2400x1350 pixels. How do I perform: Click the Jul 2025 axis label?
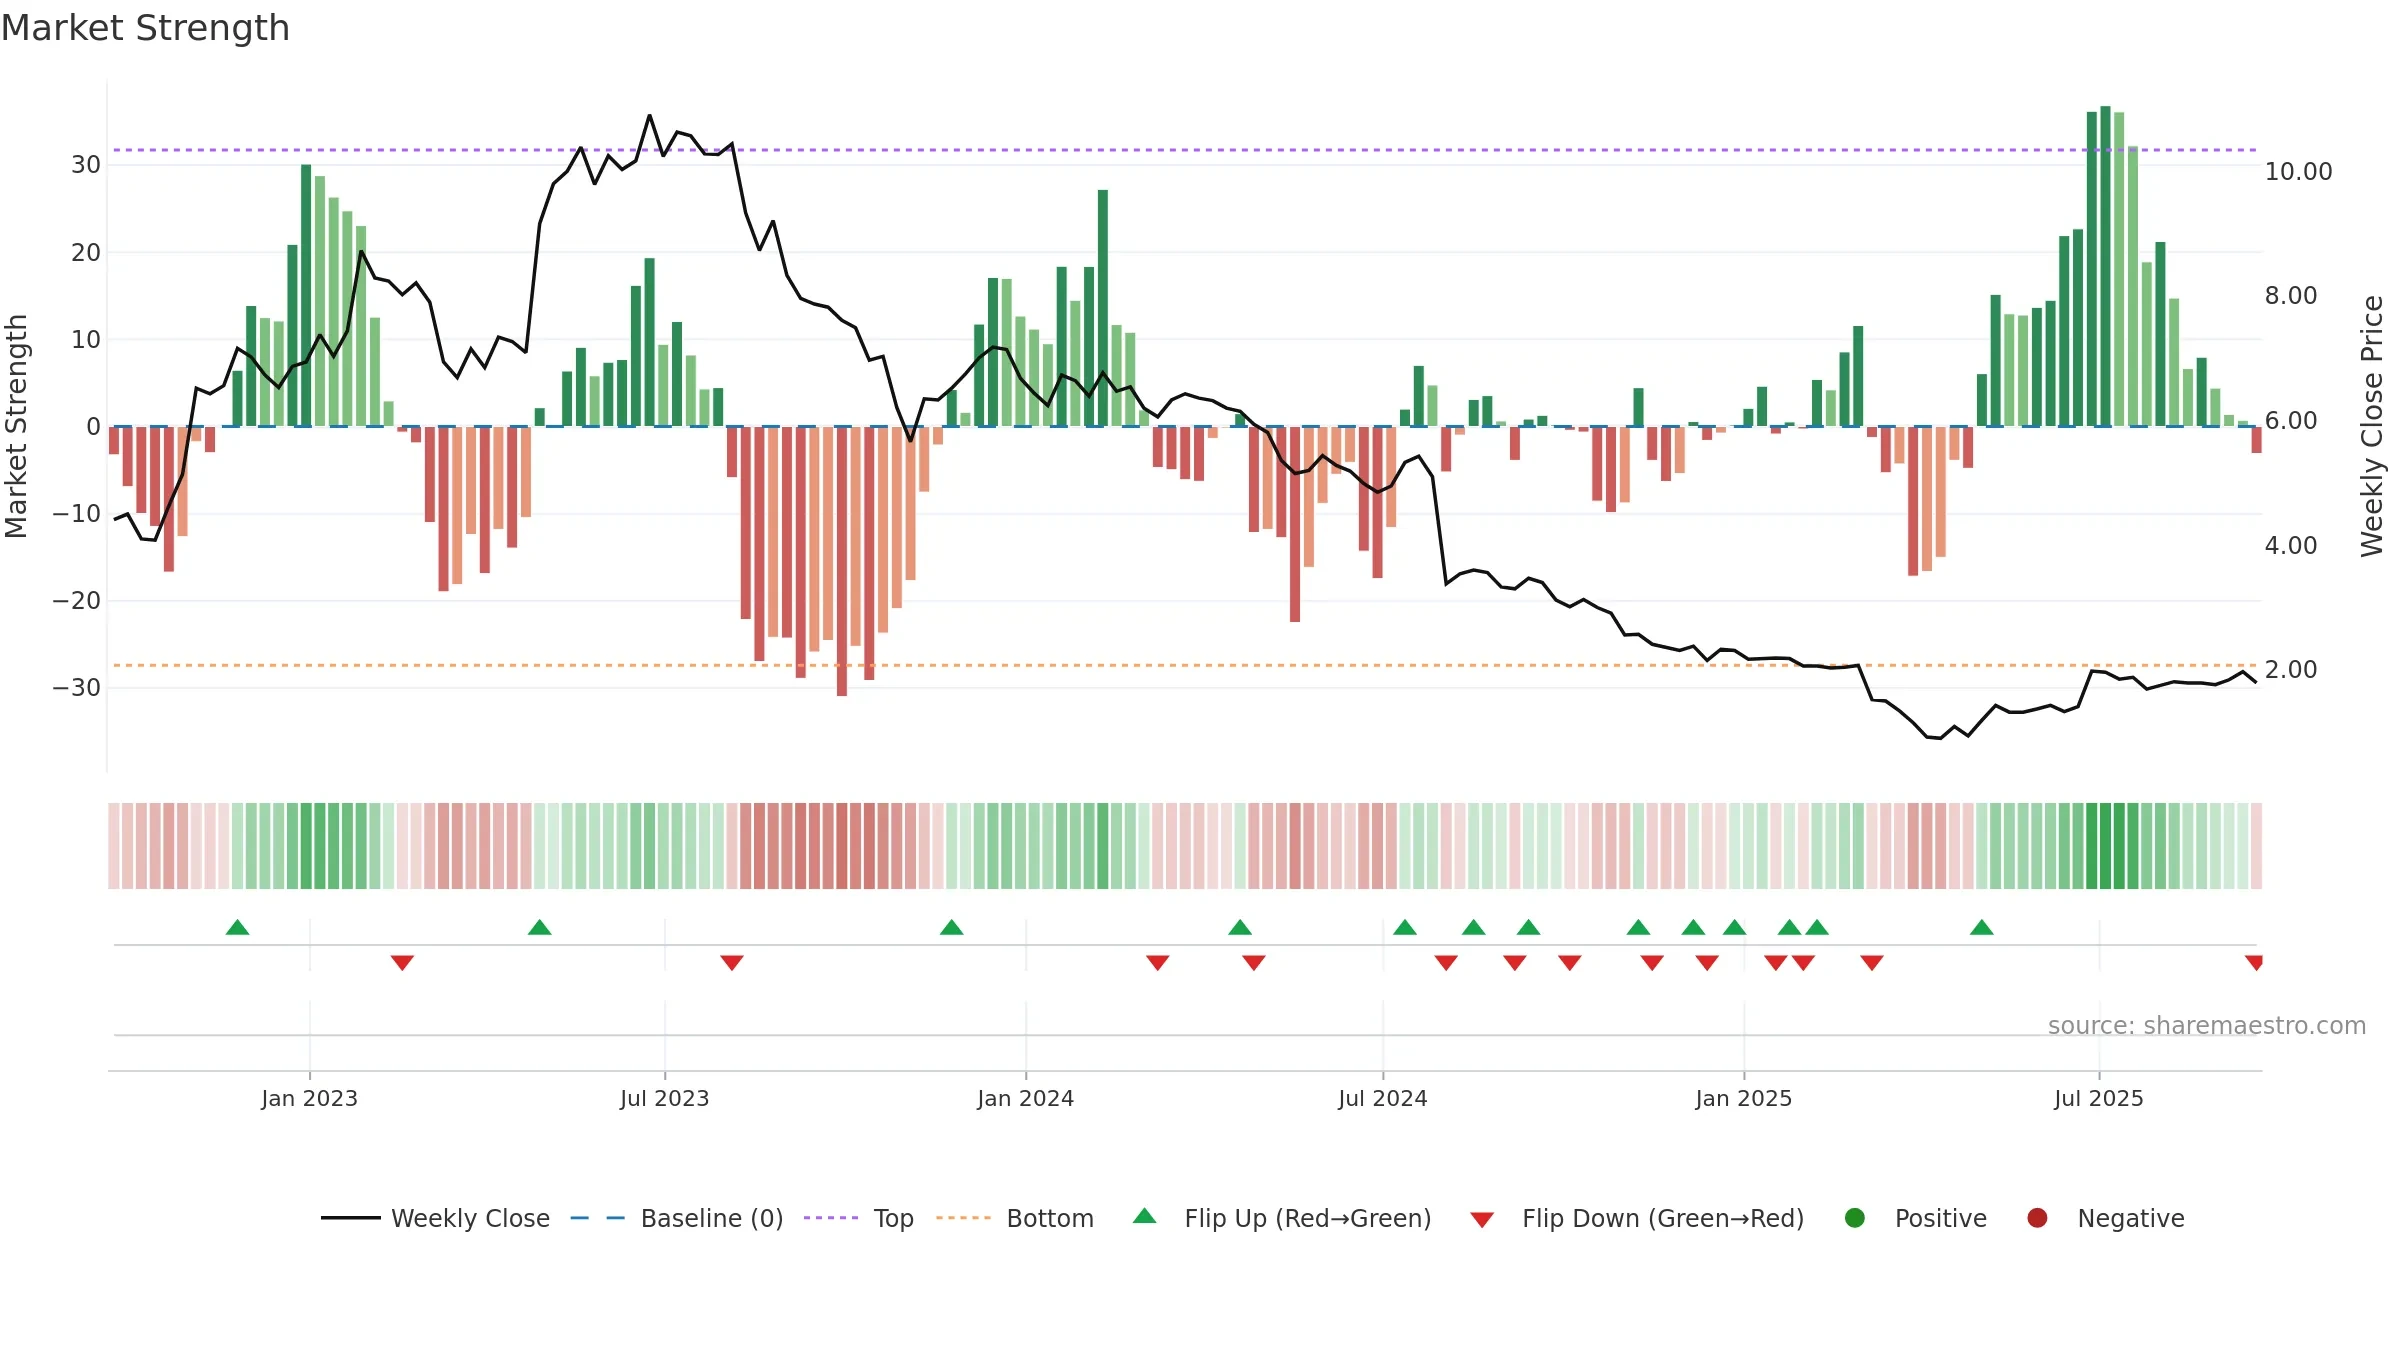click(2099, 1099)
